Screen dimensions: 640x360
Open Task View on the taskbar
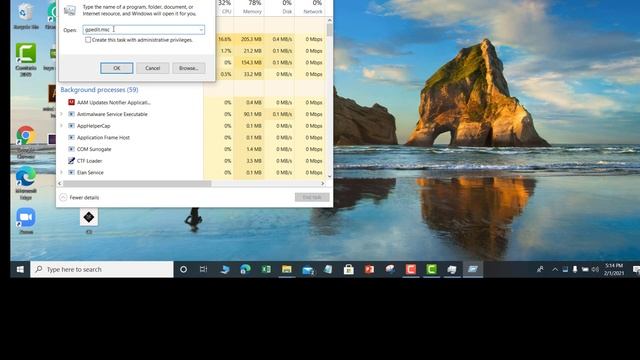pos(203,269)
